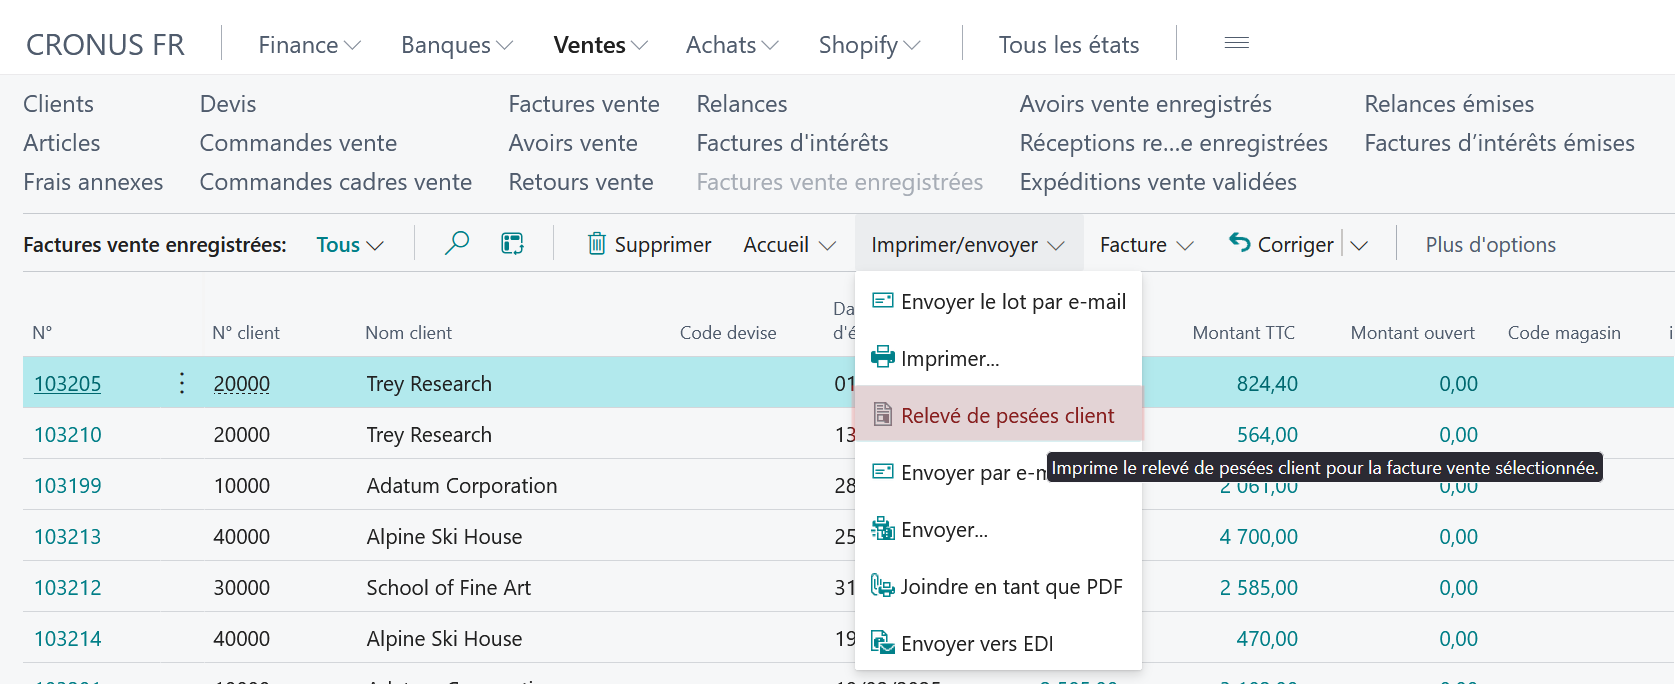The height and width of the screenshot is (684, 1675).
Task: Click Plus d'options
Action: (x=1490, y=245)
